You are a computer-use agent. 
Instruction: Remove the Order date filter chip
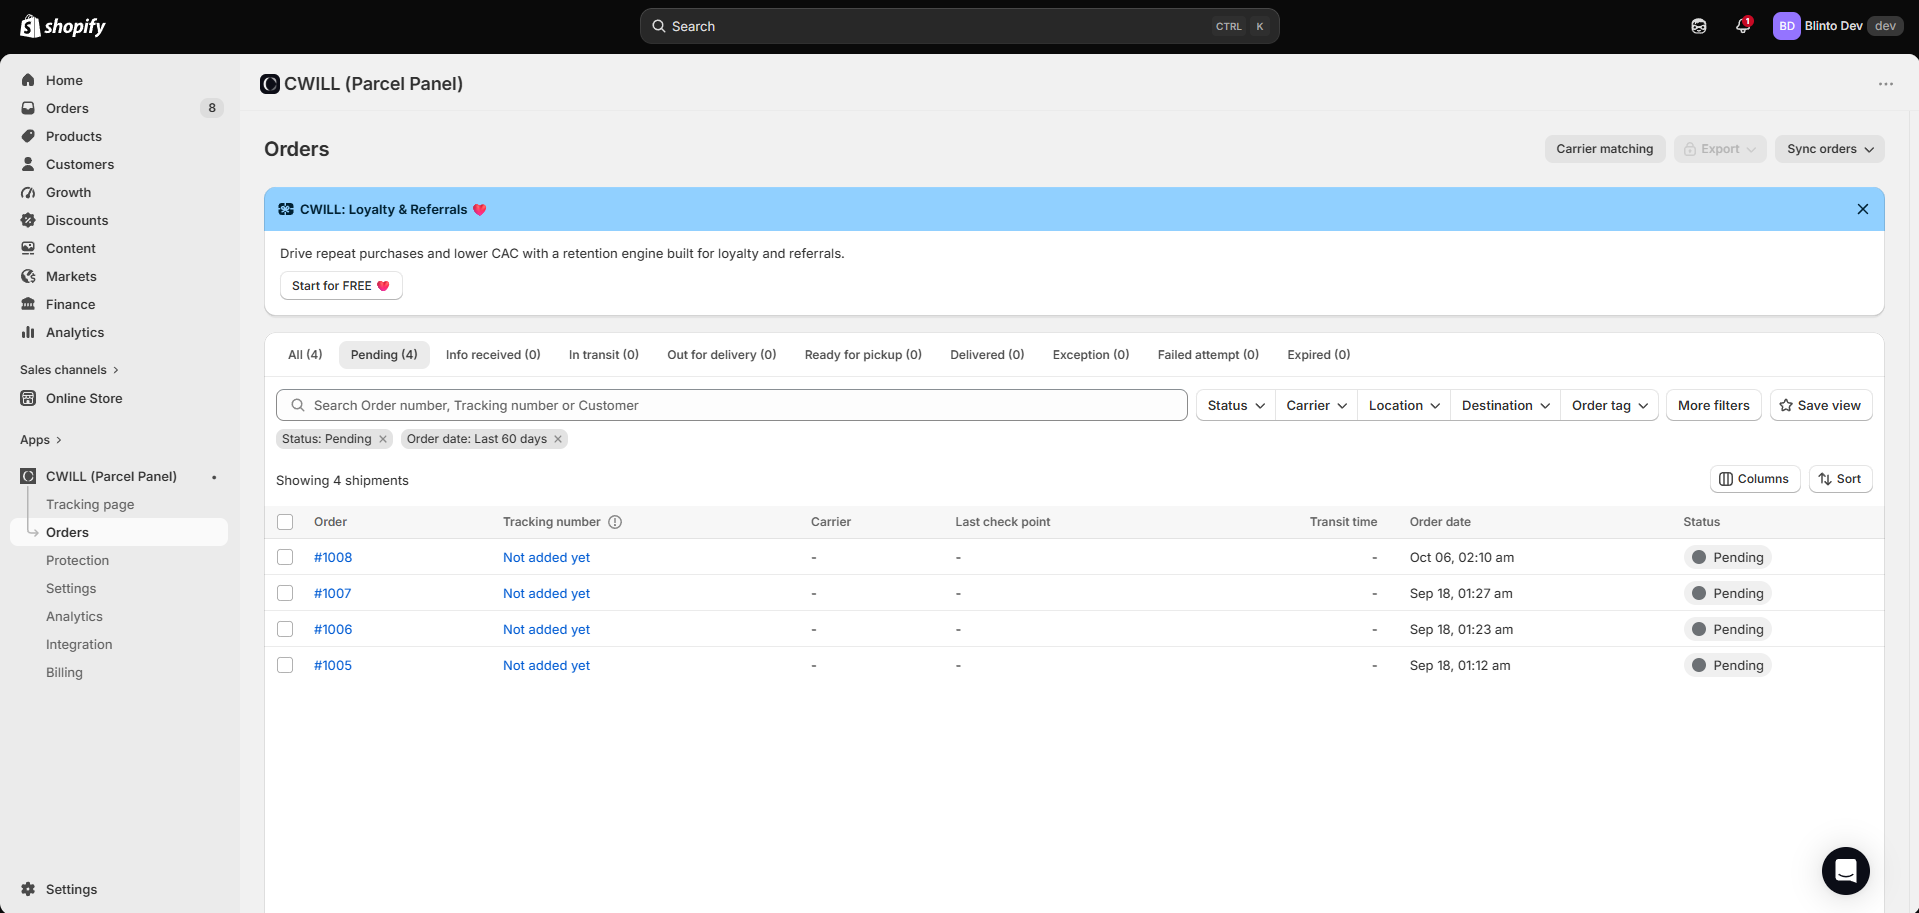(x=558, y=439)
